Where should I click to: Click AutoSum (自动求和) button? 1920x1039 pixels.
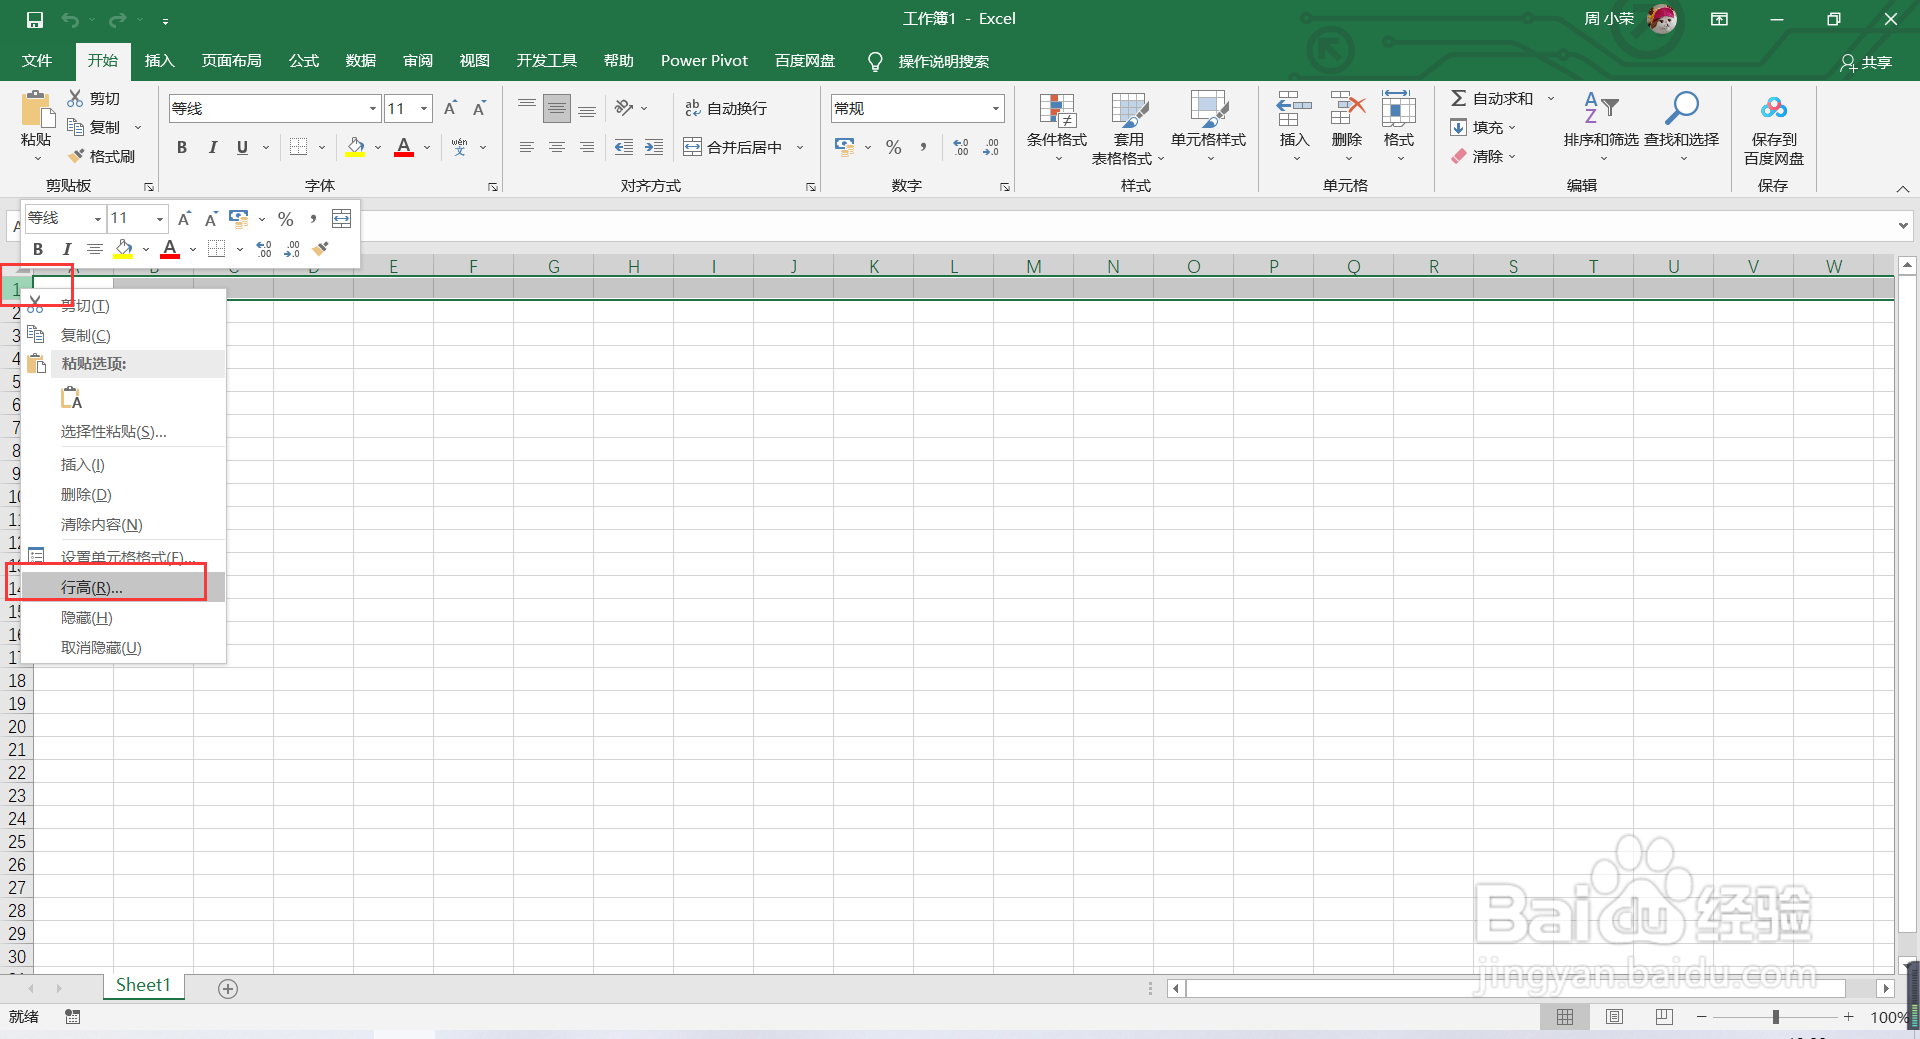(x=1491, y=98)
